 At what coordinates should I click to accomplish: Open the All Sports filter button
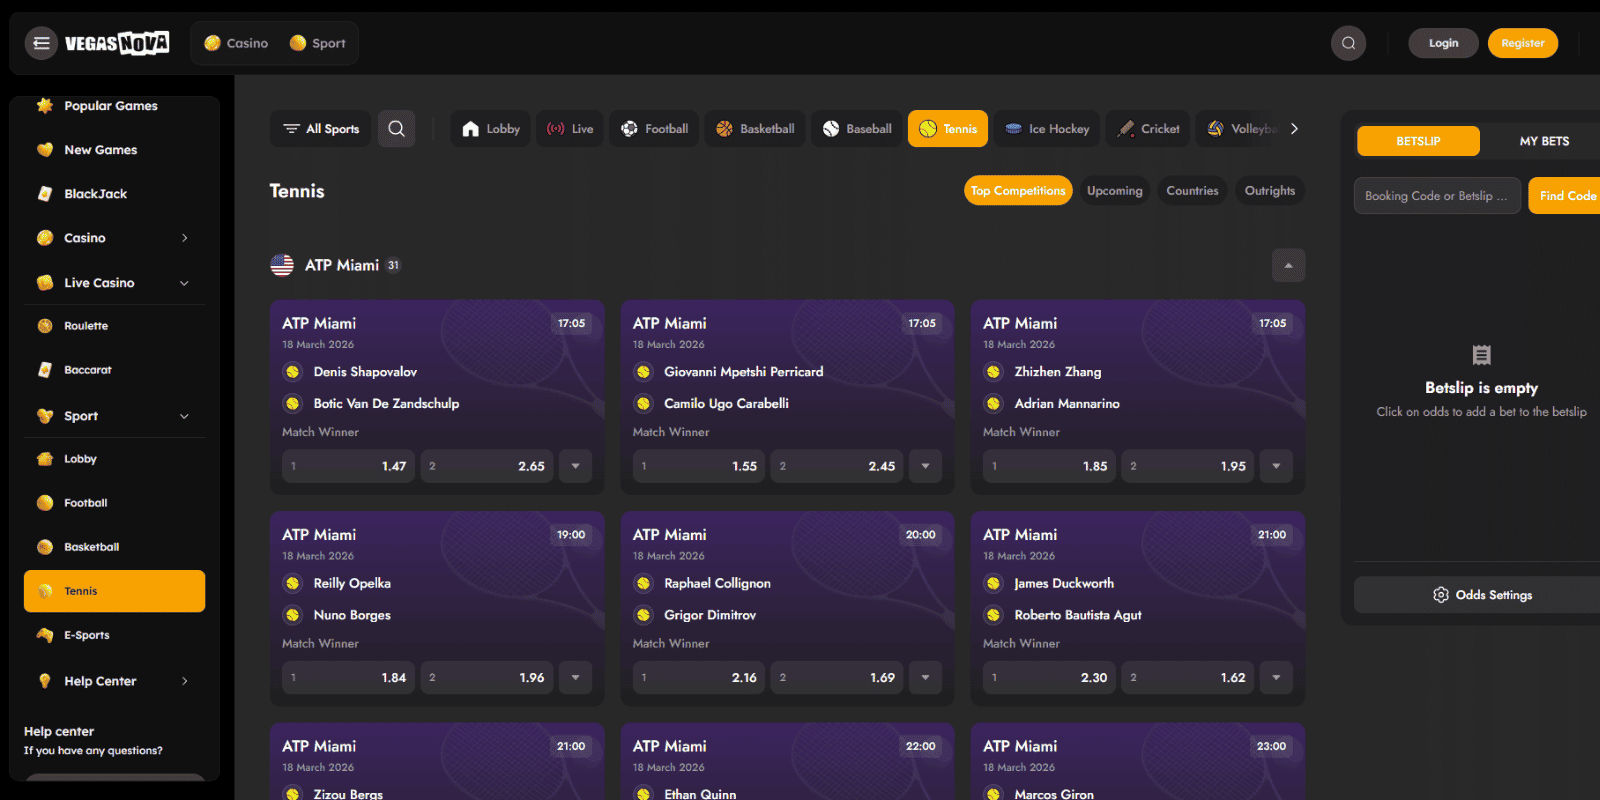[321, 129]
